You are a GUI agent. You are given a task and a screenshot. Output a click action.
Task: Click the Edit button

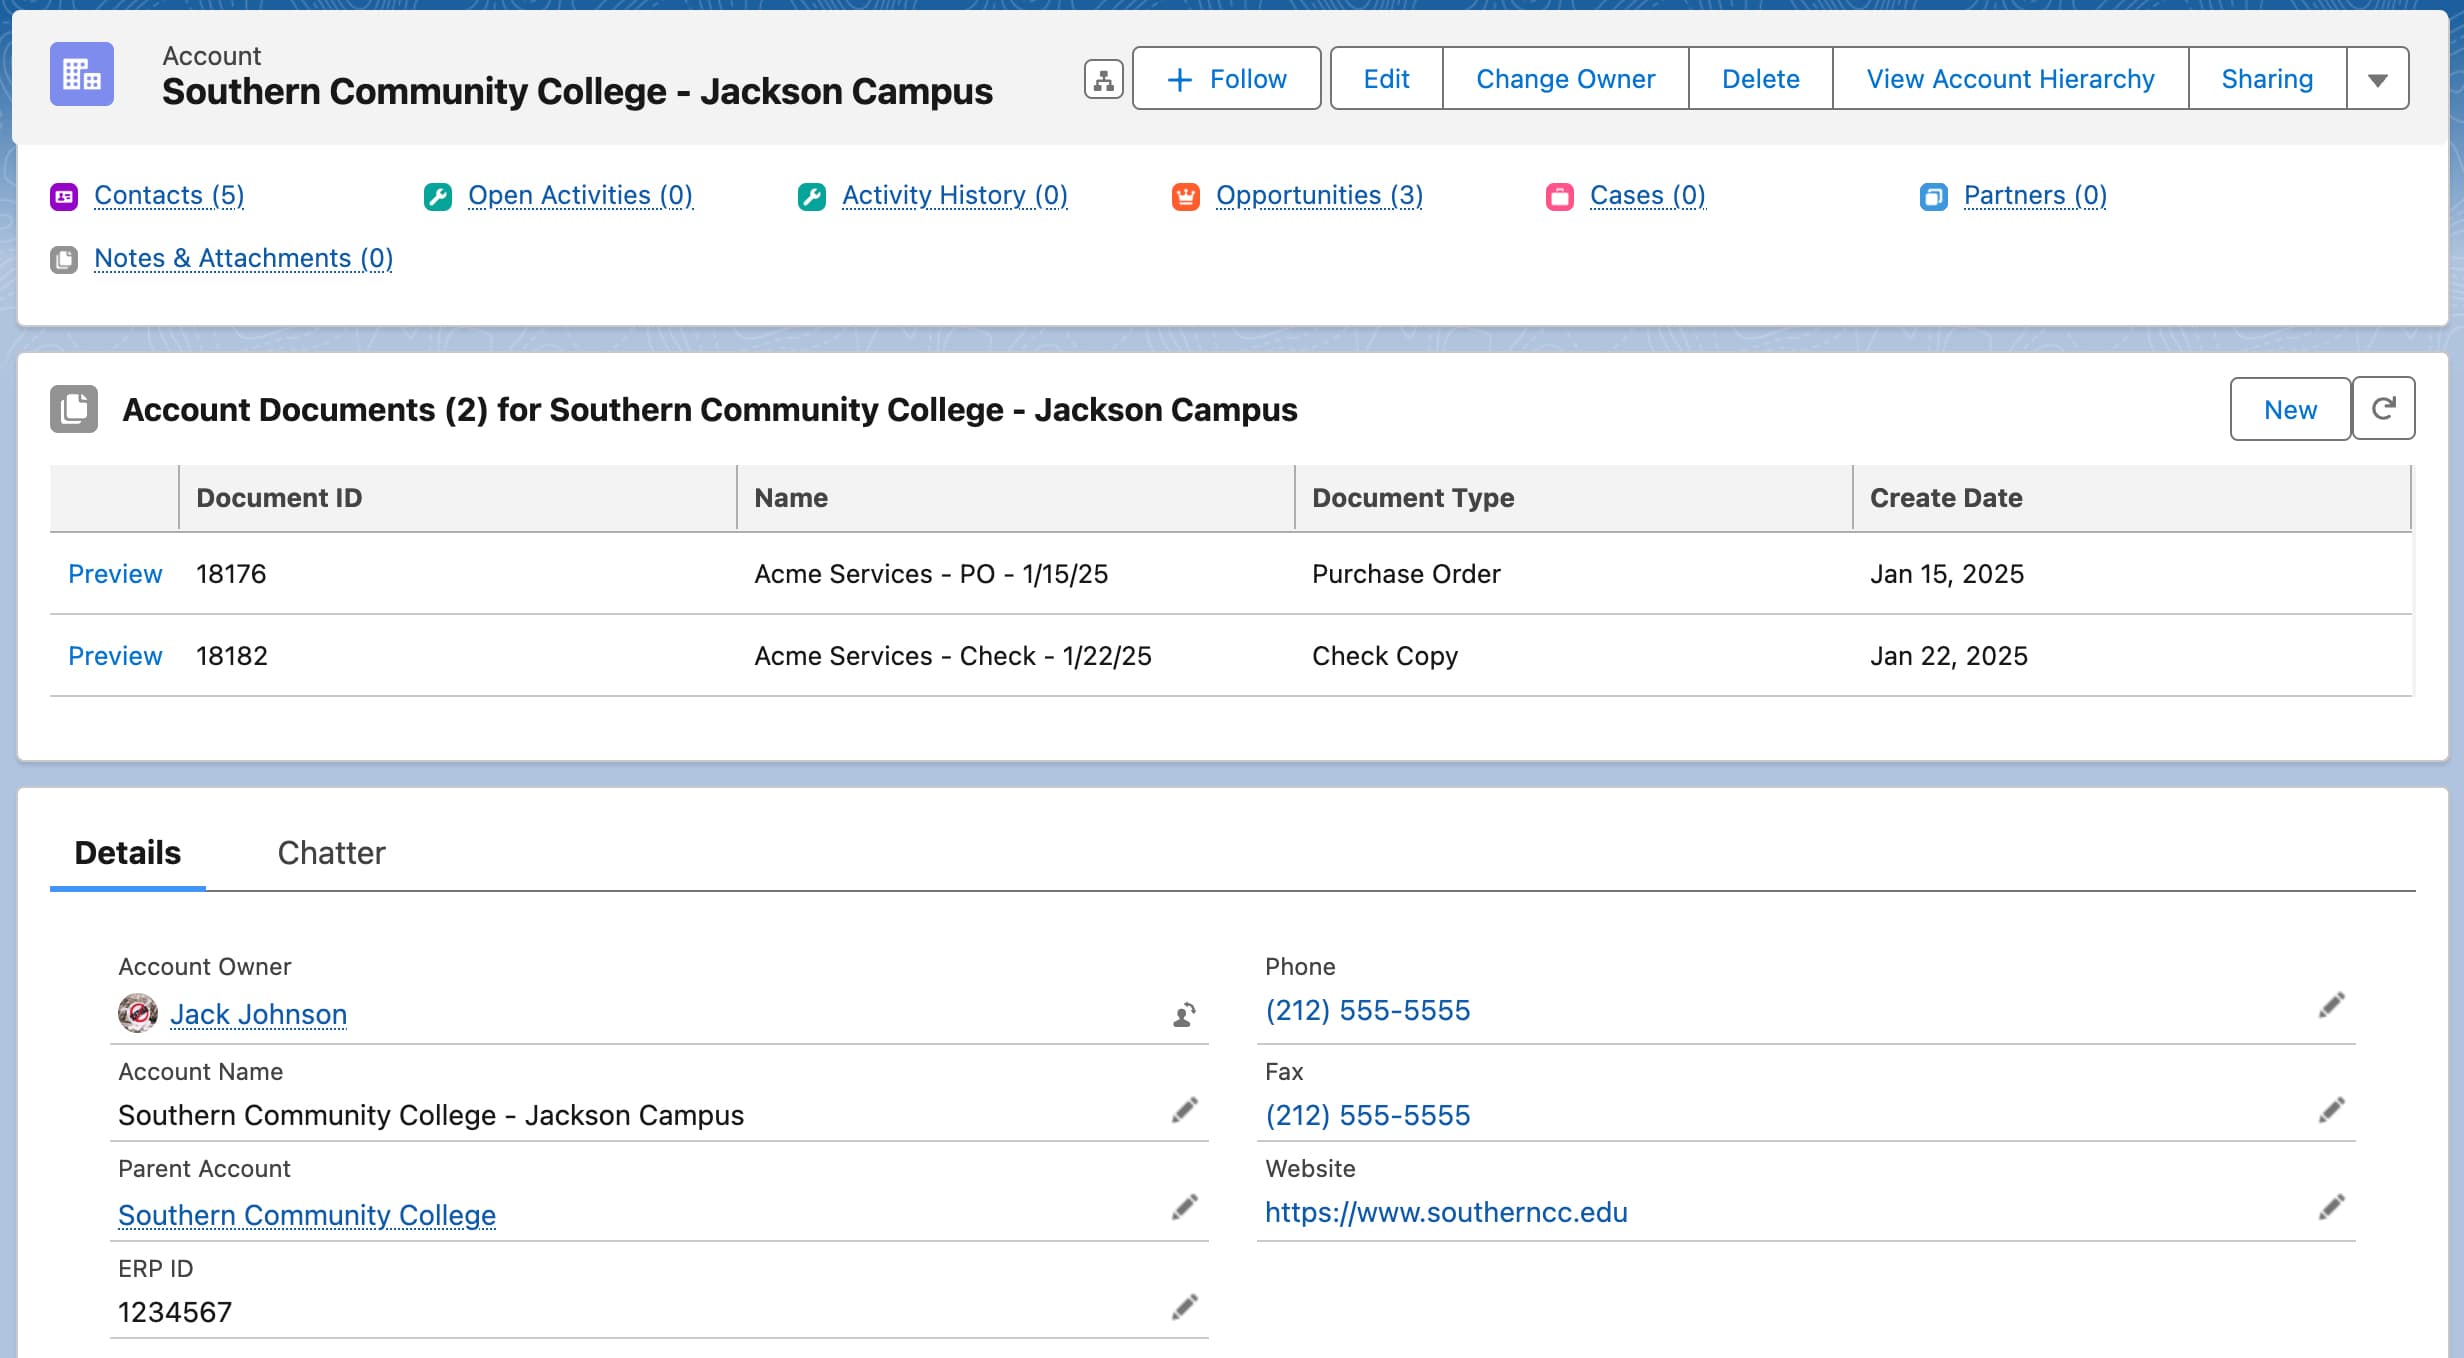[x=1386, y=79]
